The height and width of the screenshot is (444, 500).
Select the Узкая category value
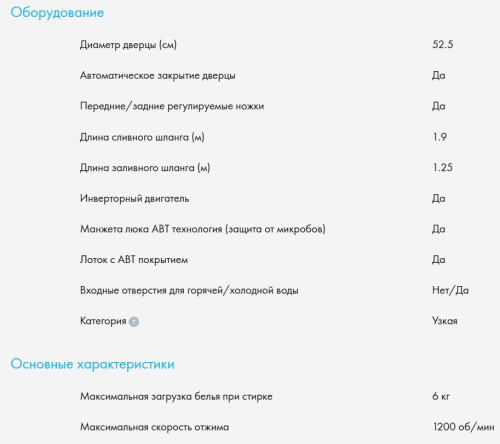(x=445, y=321)
